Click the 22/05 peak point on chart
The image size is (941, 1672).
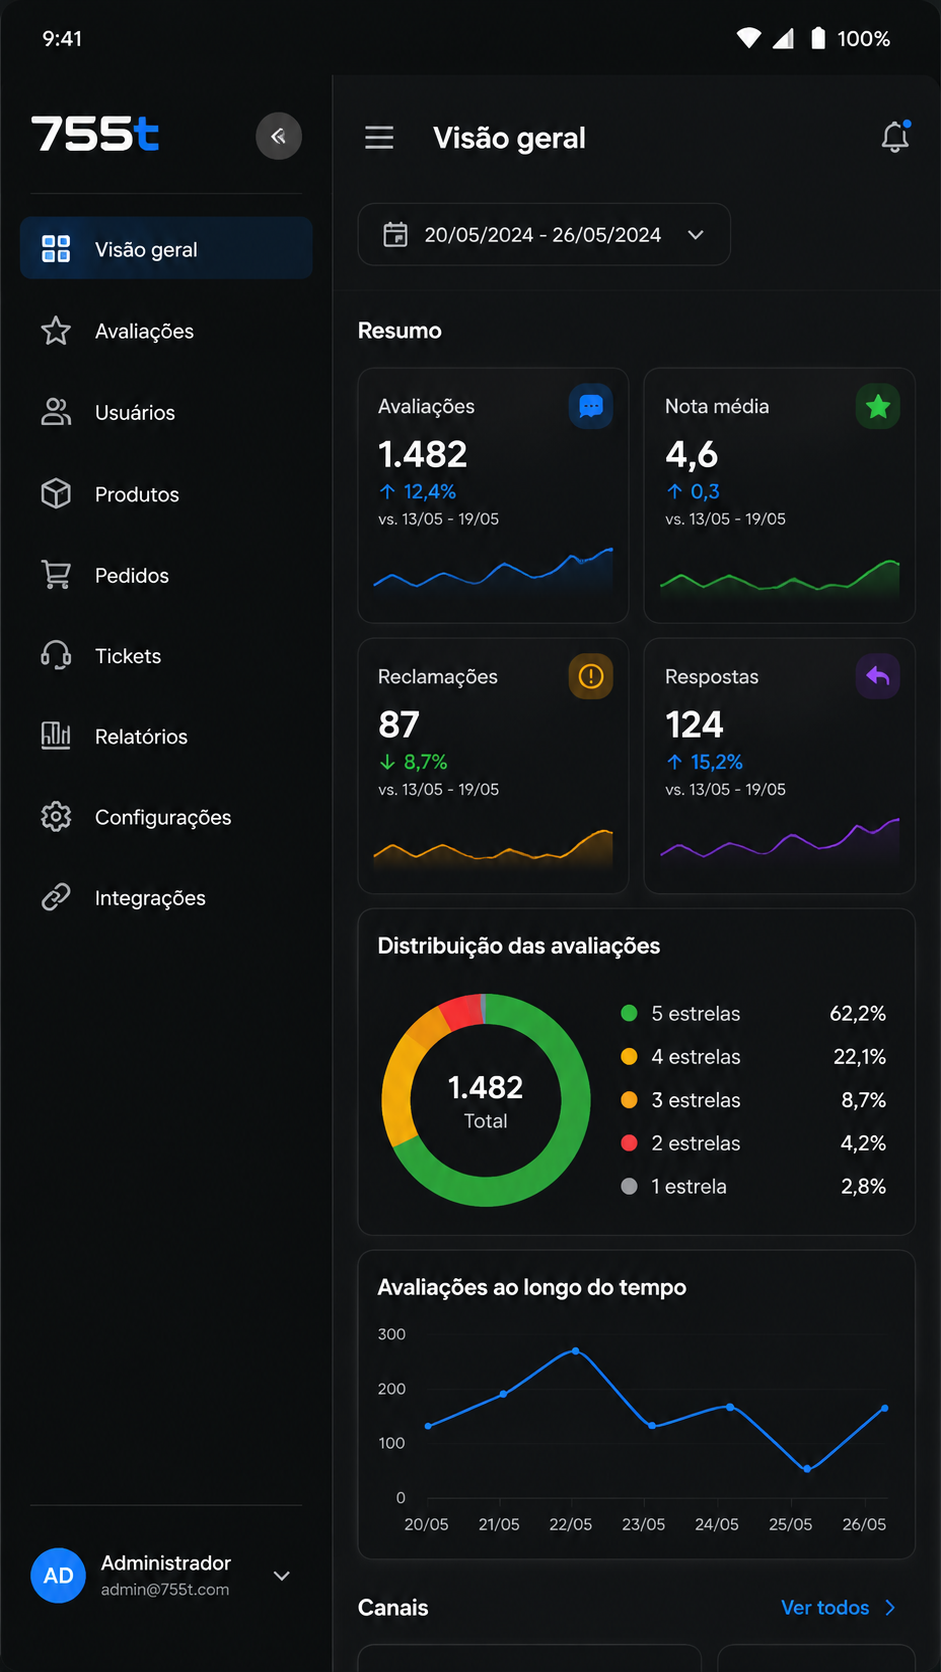tap(575, 1351)
